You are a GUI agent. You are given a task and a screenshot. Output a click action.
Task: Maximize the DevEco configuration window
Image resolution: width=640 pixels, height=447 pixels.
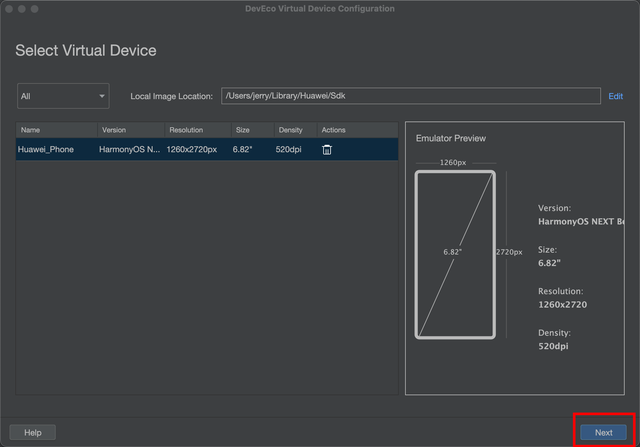click(35, 9)
